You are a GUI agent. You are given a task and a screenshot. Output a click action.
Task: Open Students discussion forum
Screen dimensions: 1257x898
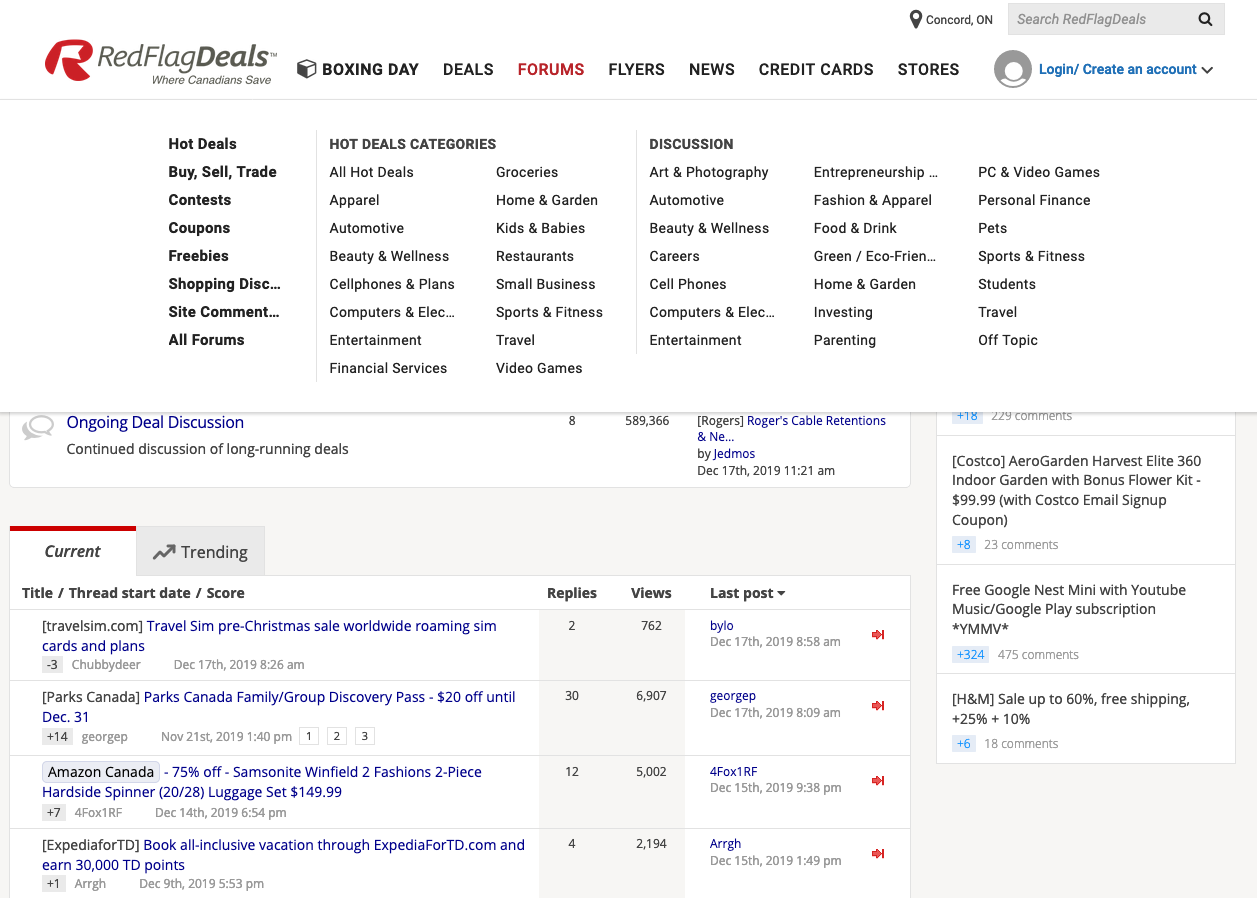pyautogui.click(x=1007, y=284)
